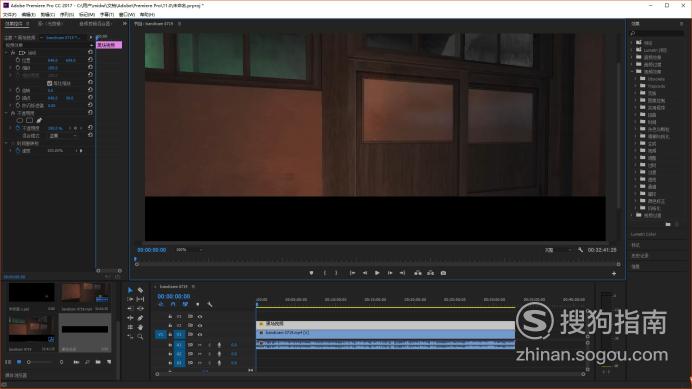Toggle Snap magnet in timeline
The height and width of the screenshot is (389, 692).
coord(173,304)
